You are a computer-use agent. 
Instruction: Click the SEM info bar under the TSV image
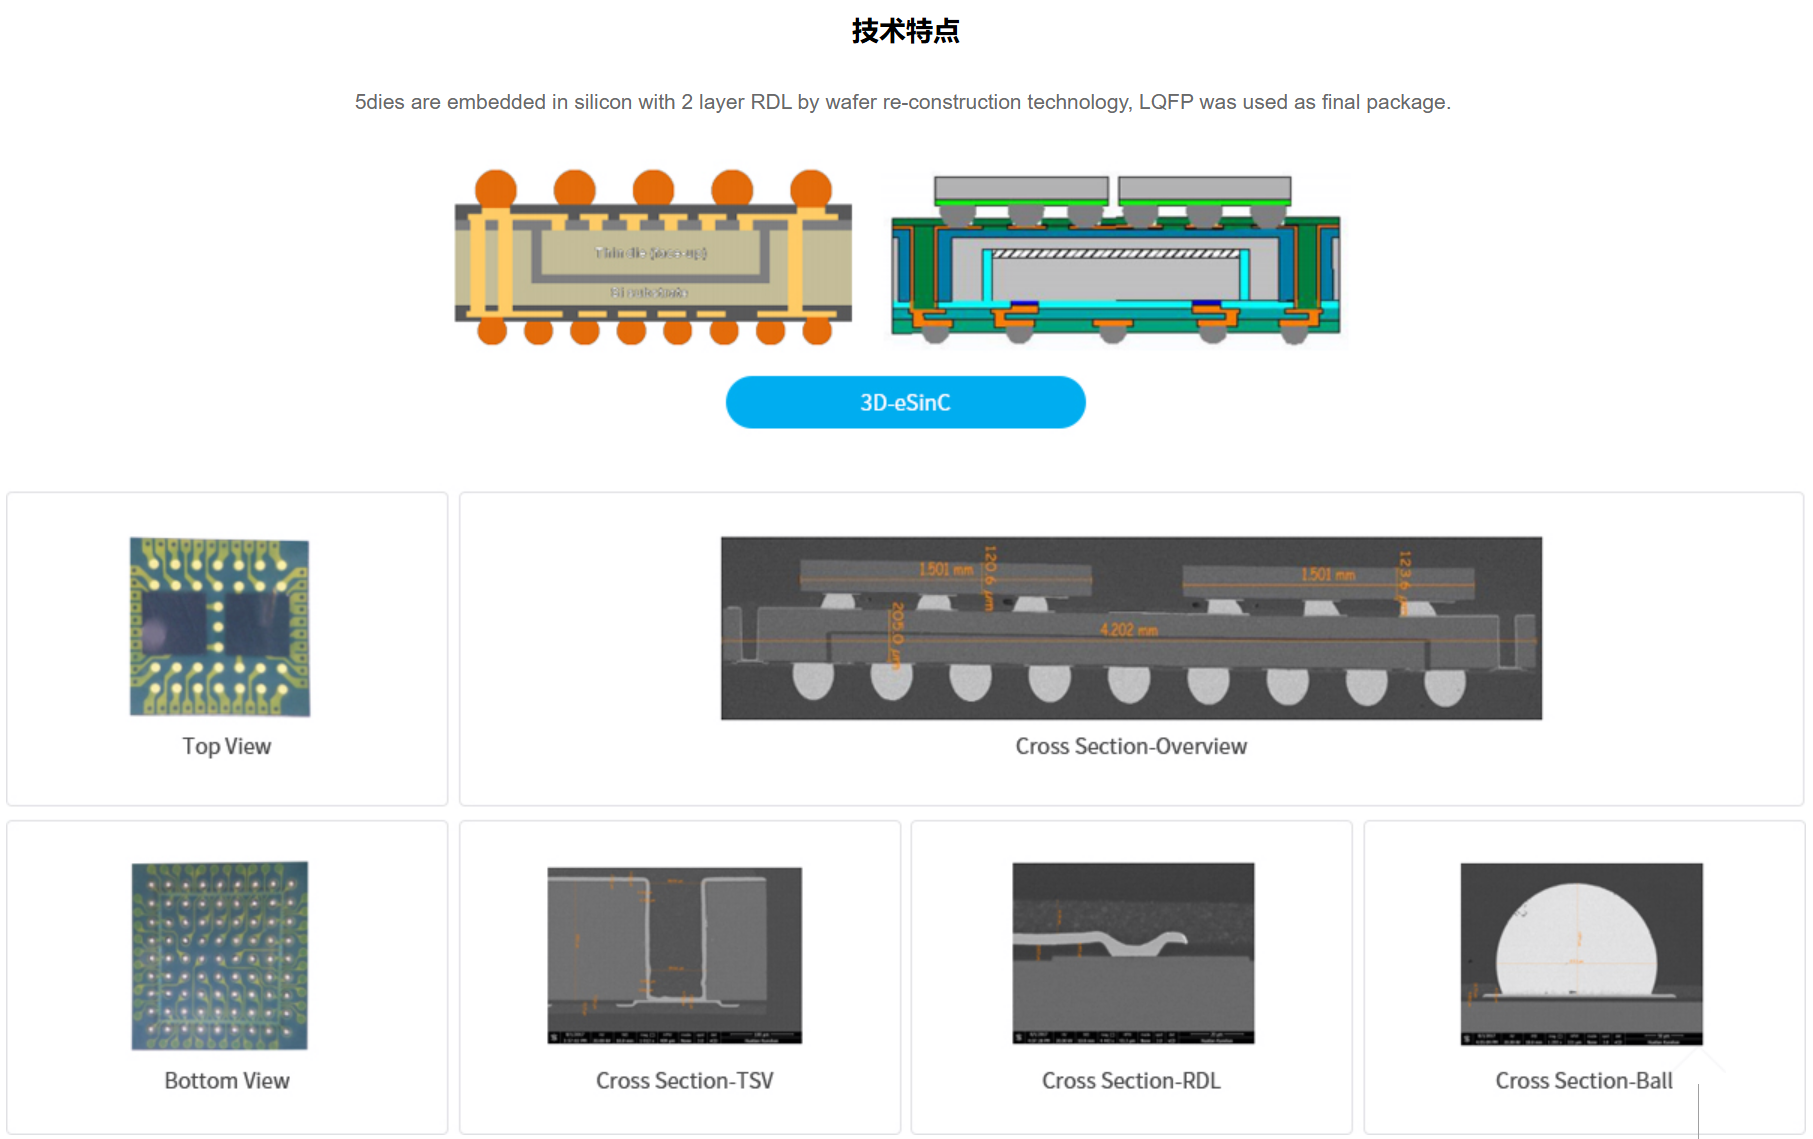674,1036
